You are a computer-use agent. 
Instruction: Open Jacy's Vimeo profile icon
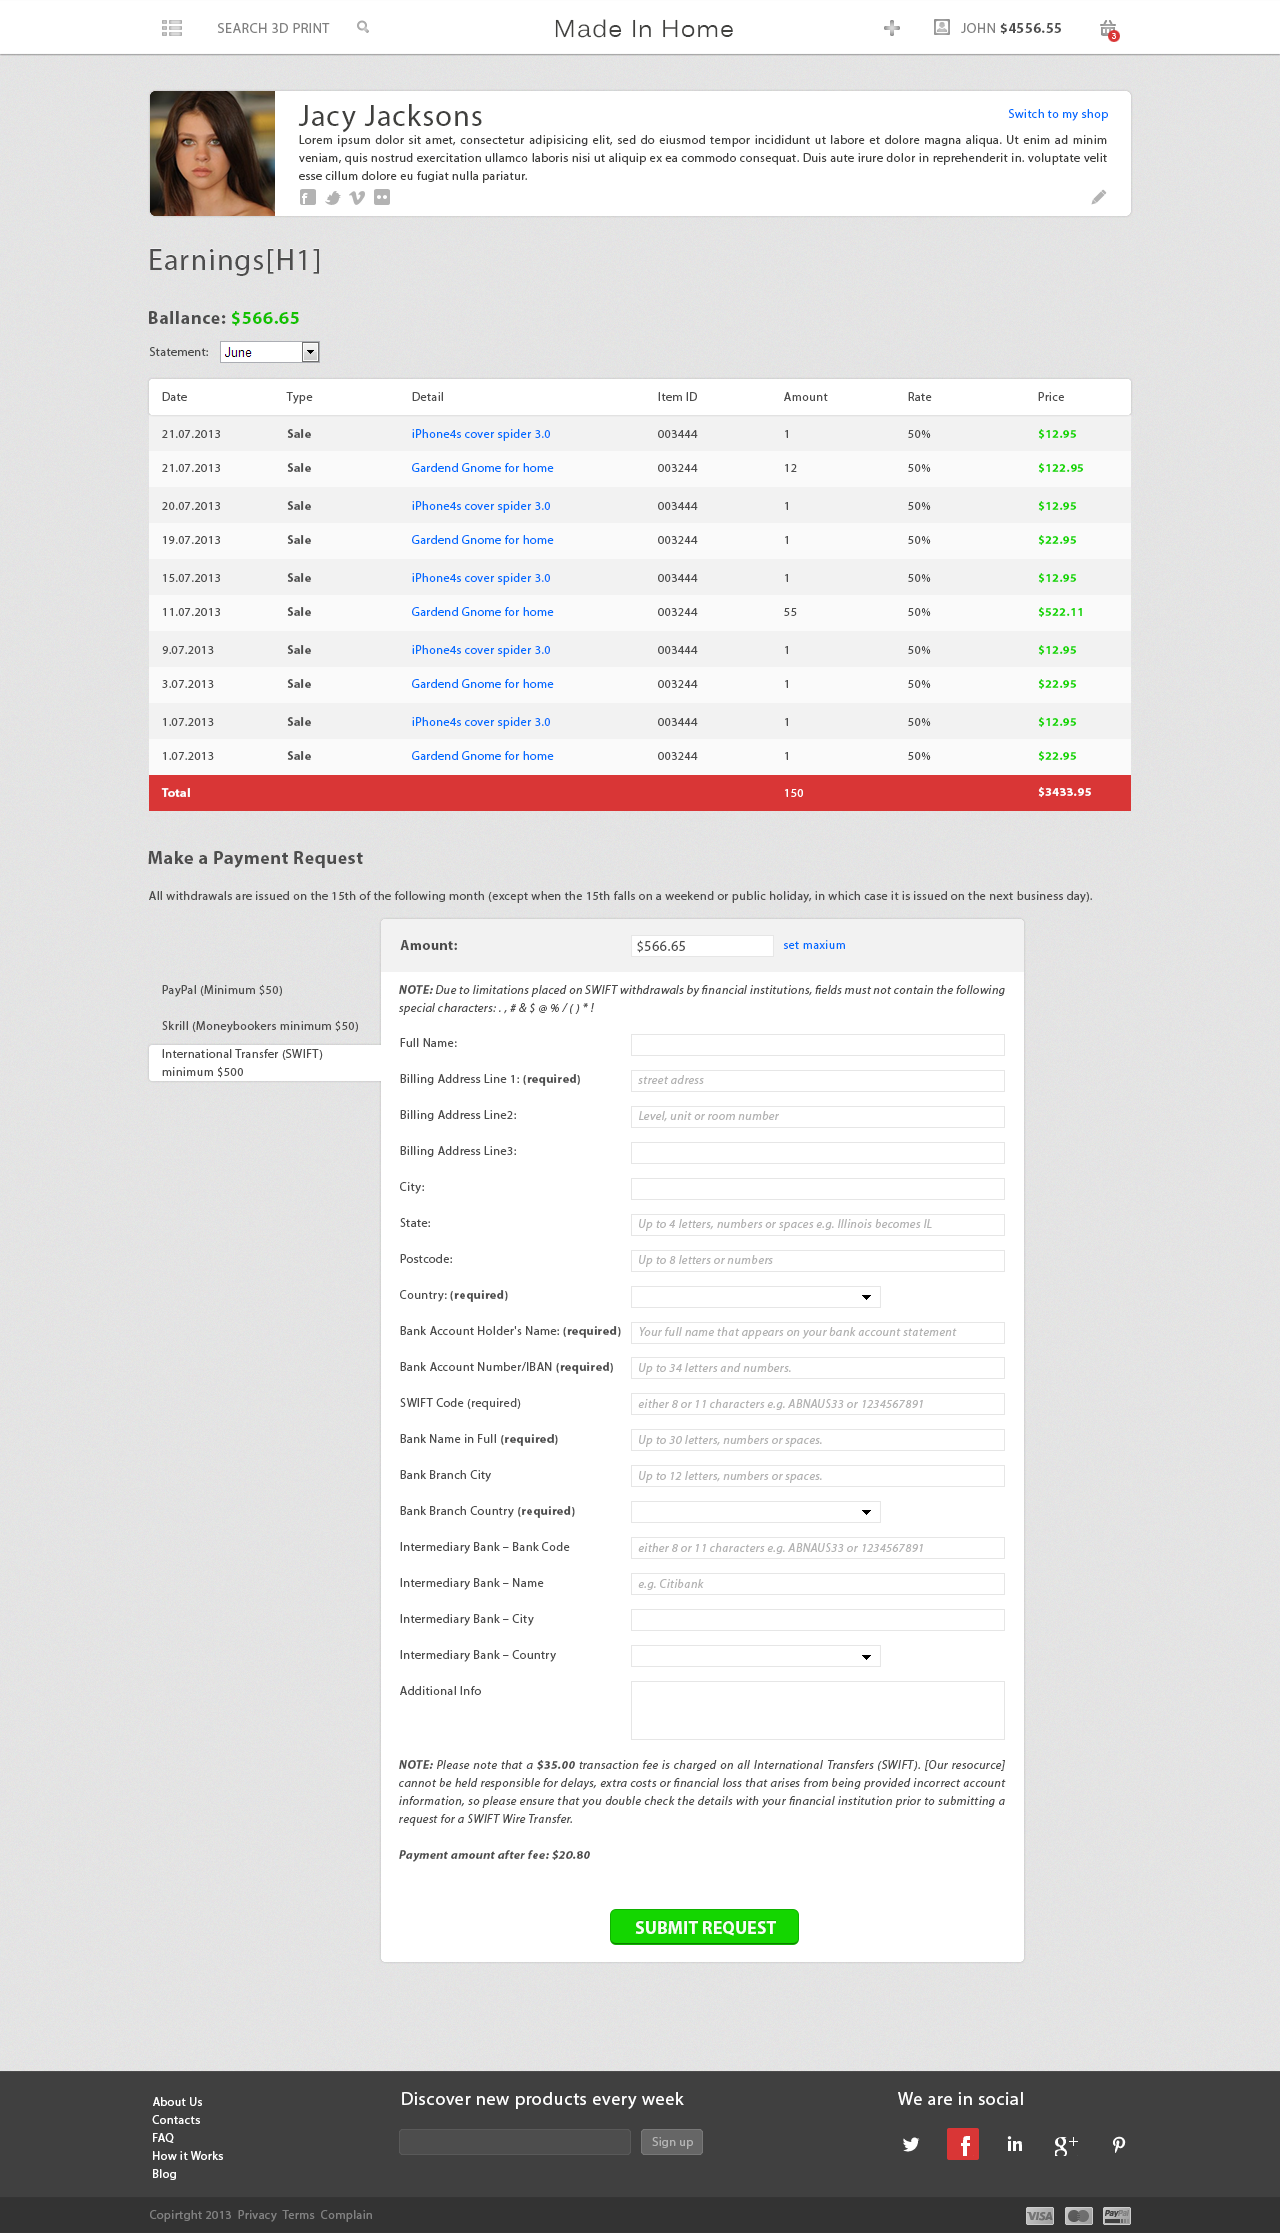pos(357,198)
